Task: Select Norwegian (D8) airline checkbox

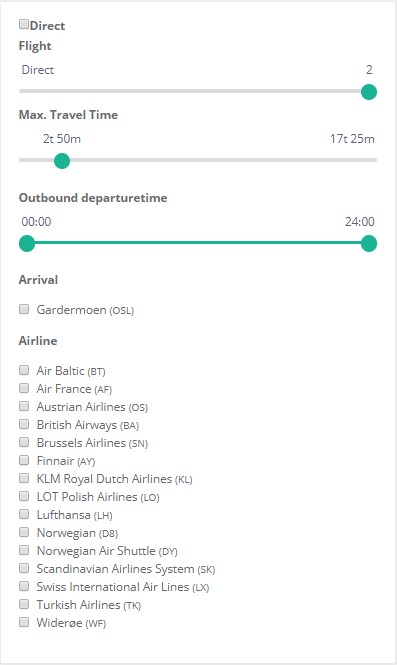Action: tap(24, 532)
